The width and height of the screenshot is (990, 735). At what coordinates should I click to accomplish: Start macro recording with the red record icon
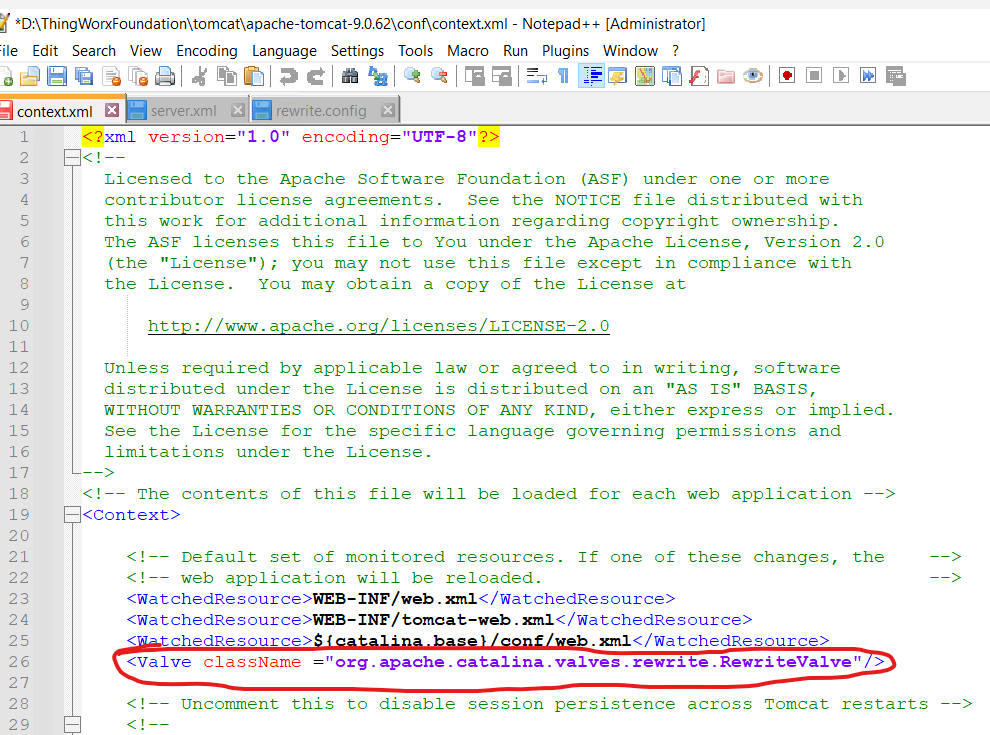coord(786,76)
